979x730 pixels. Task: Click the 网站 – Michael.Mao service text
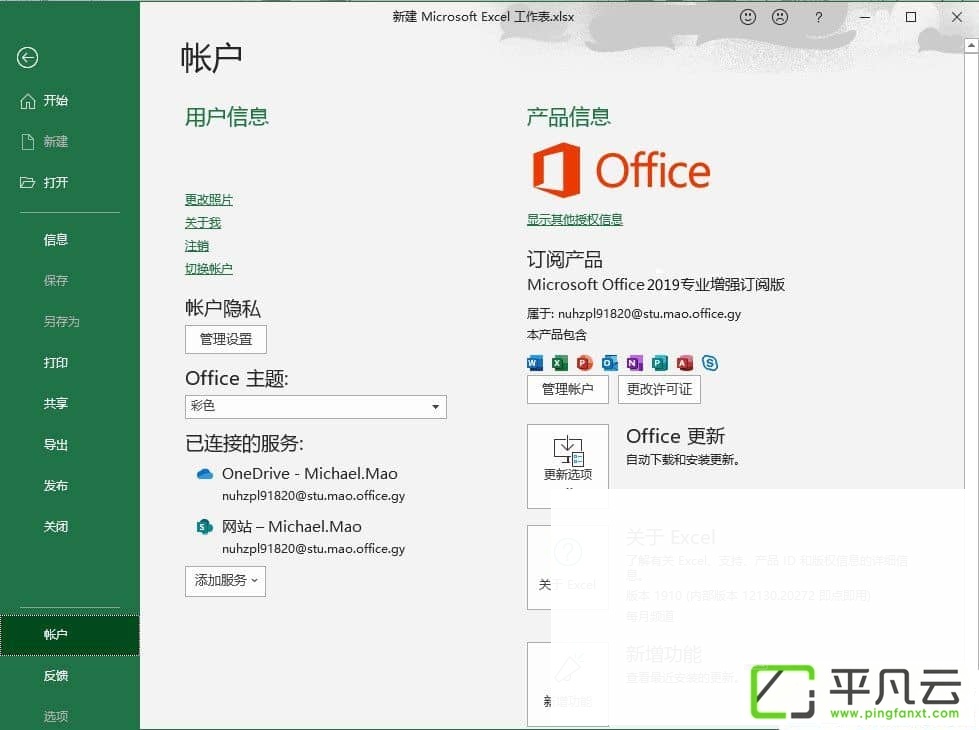coord(292,527)
